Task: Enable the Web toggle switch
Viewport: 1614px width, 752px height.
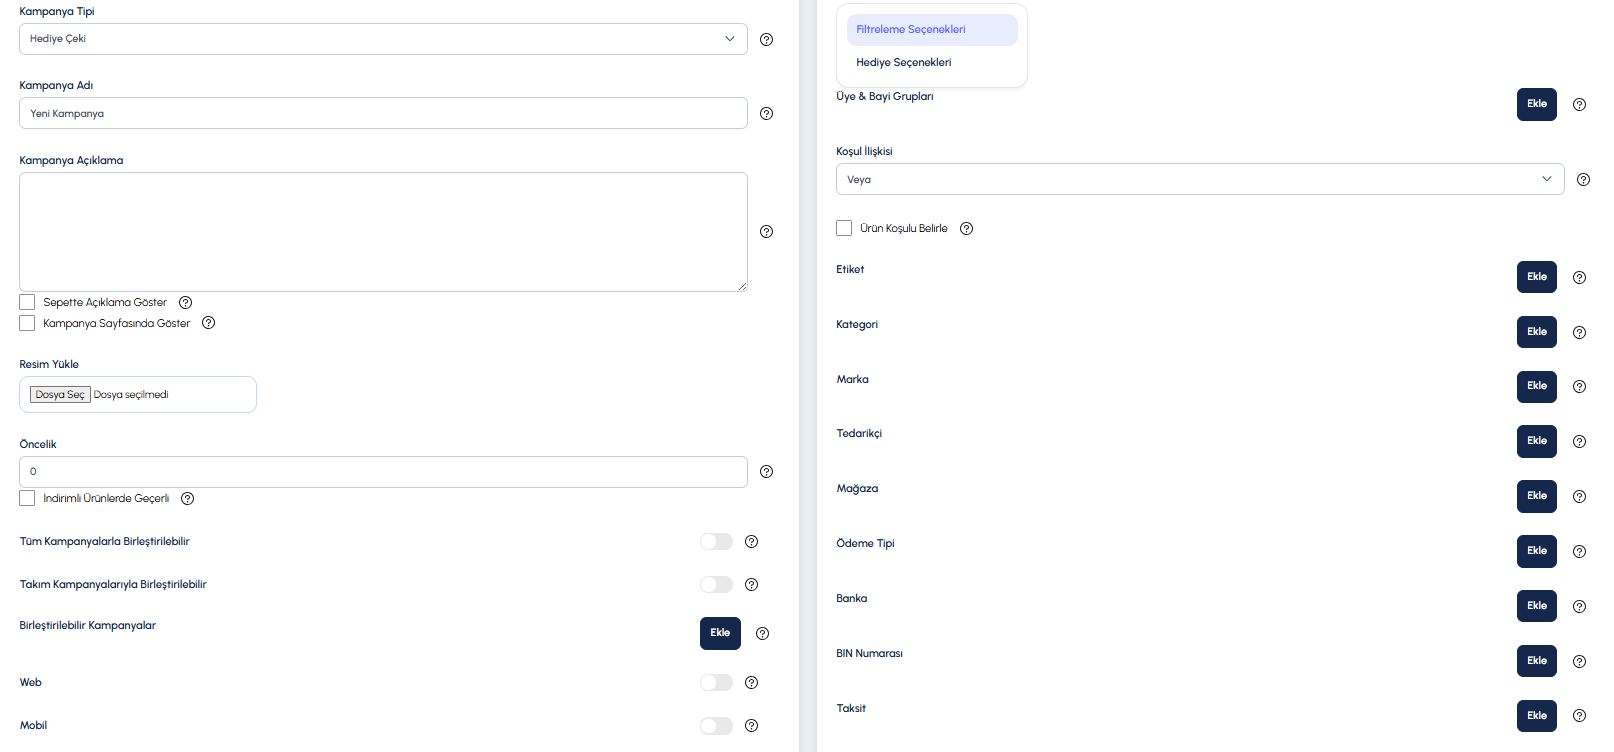Action: tap(716, 682)
